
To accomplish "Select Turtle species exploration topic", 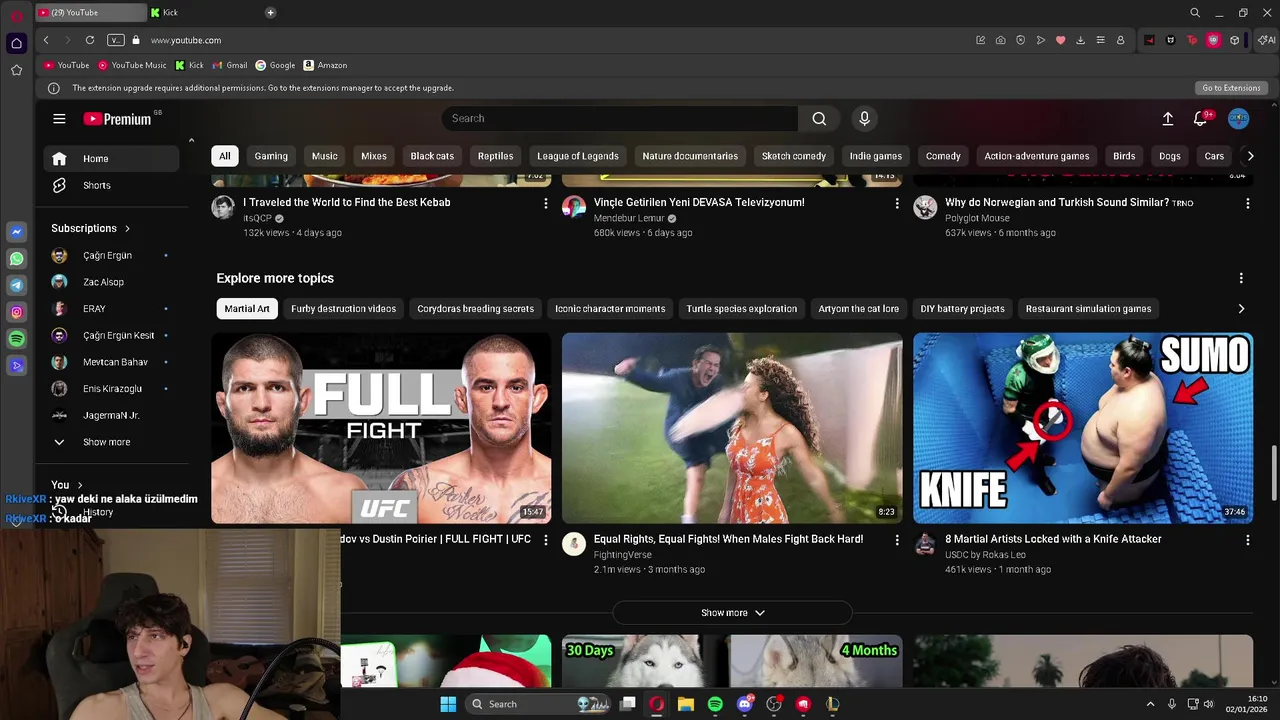I will click(742, 309).
